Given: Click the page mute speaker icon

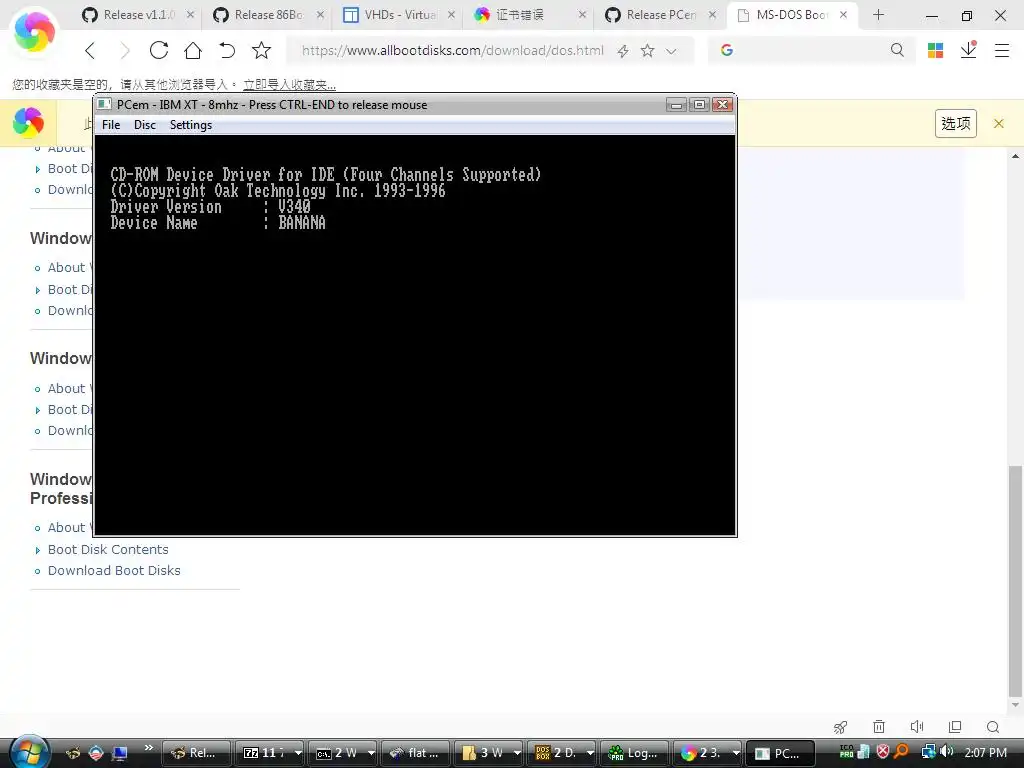Looking at the screenshot, I should point(917,727).
